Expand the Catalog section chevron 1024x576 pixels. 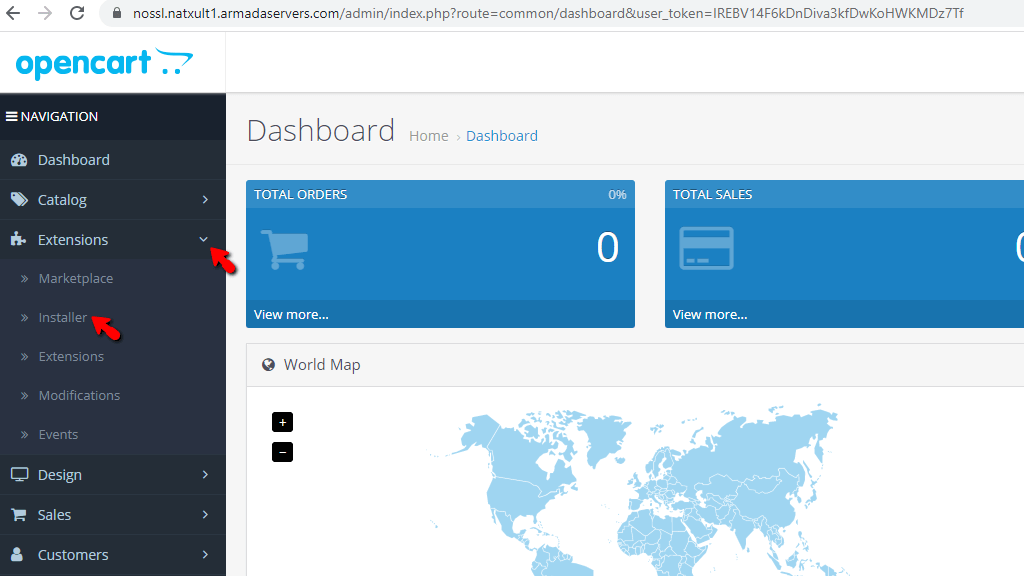coord(206,199)
